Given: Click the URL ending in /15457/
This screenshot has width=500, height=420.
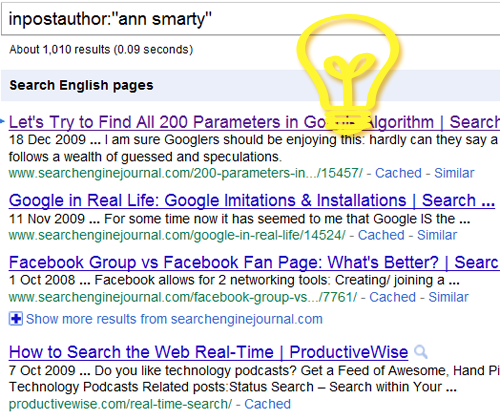Looking at the screenshot, I should (x=186, y=173).
